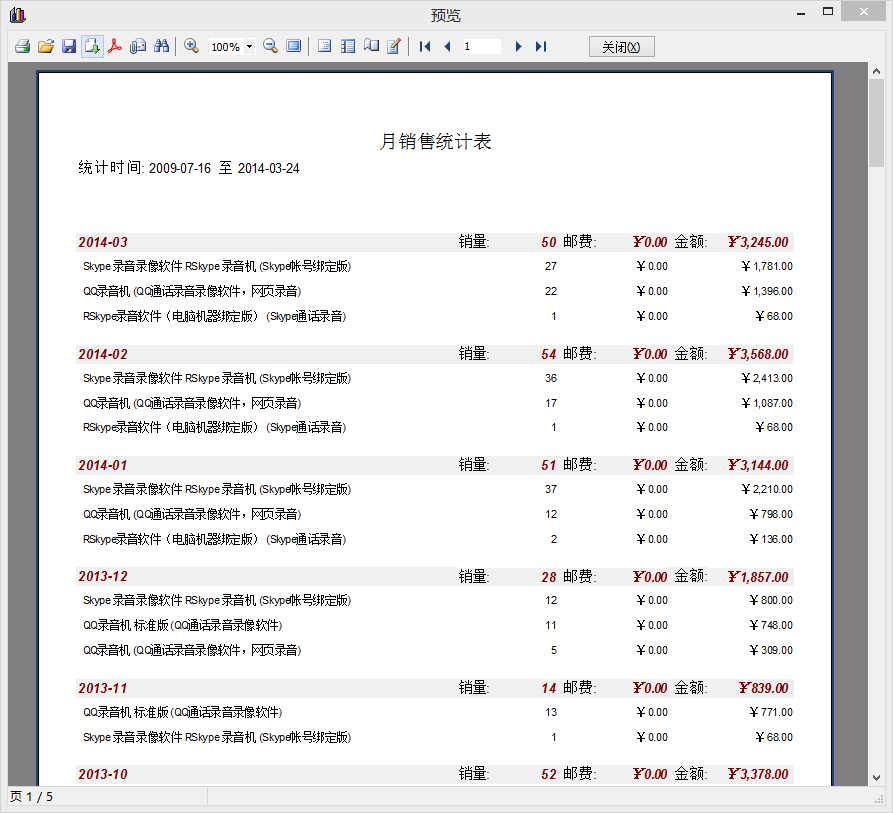The width and height of the screenshot is (893, 813).
Task: Zoom out of the report preview
Action: pyautogui.click(x=269, y=46)
